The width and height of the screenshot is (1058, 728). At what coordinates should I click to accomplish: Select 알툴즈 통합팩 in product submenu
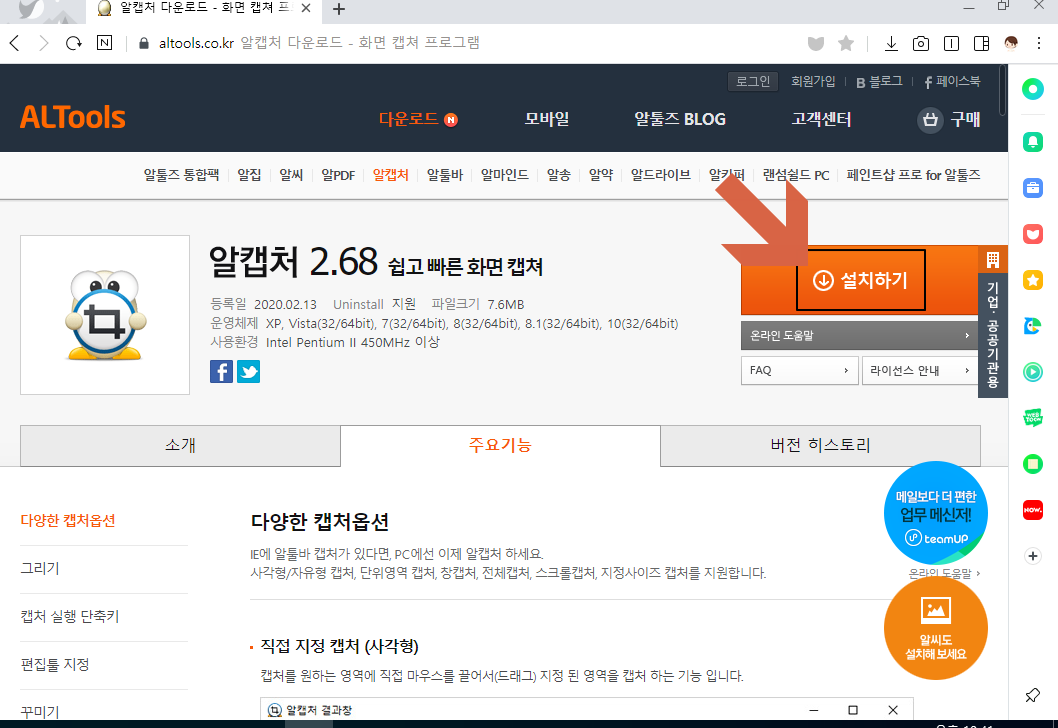tap(182, 175)
